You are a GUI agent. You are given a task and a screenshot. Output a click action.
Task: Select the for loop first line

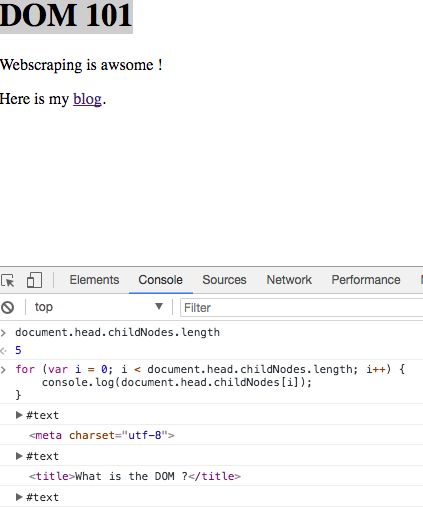click(x=210, y=369)
